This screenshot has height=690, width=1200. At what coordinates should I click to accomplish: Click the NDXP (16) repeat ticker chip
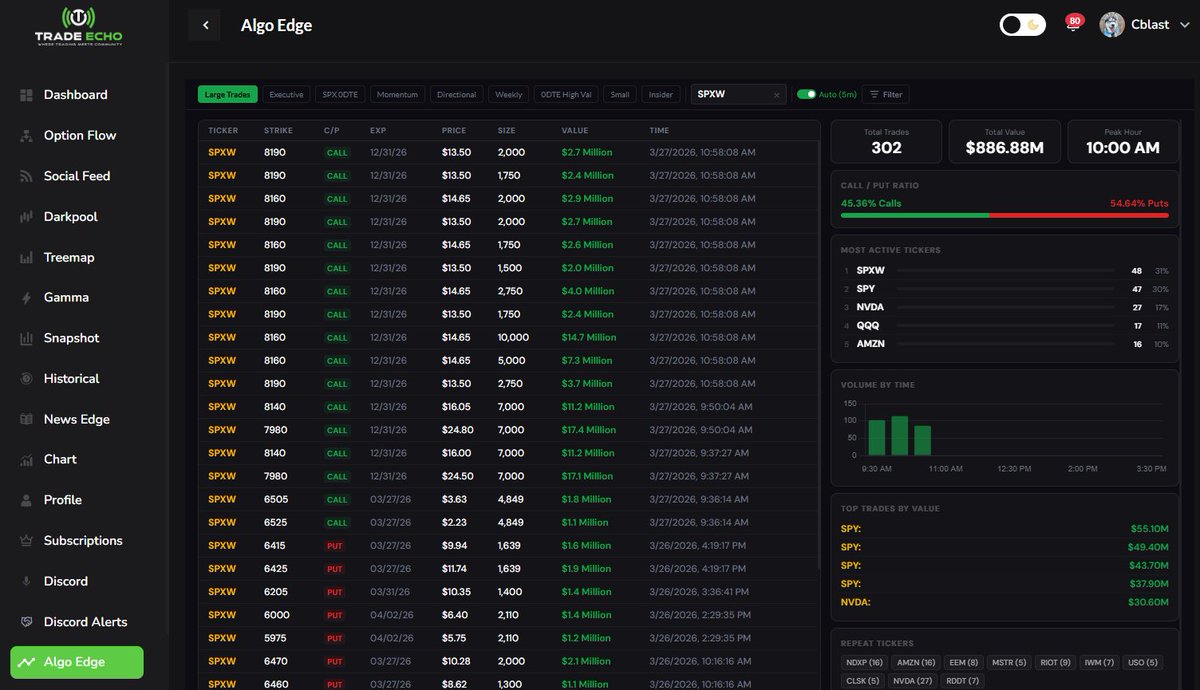tap(864, 662)
